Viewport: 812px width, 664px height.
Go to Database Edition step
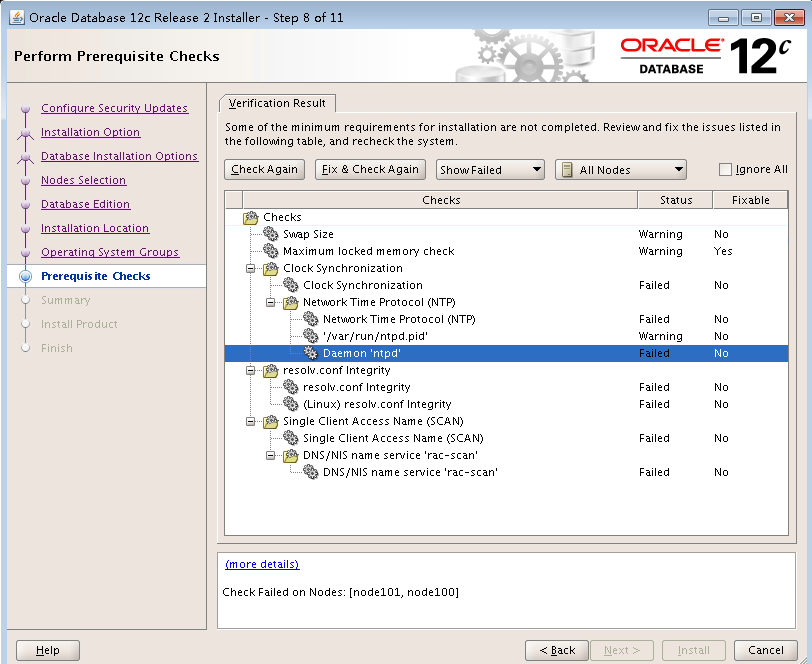(x=85, y=204)
